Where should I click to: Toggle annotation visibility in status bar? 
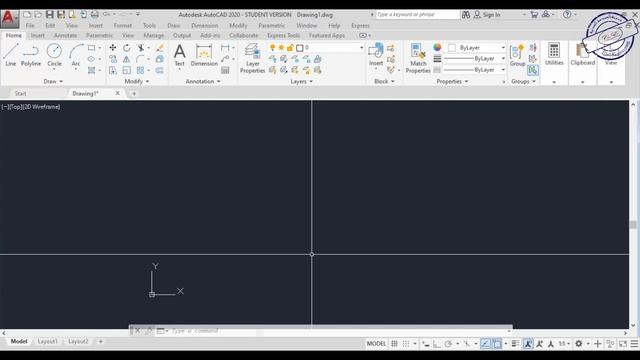[x=528, y=344]
